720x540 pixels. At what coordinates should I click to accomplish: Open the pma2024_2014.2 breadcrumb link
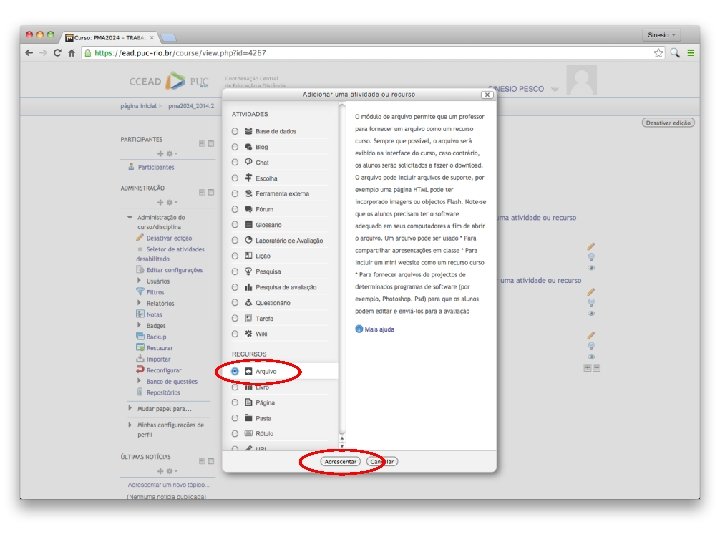191,106
